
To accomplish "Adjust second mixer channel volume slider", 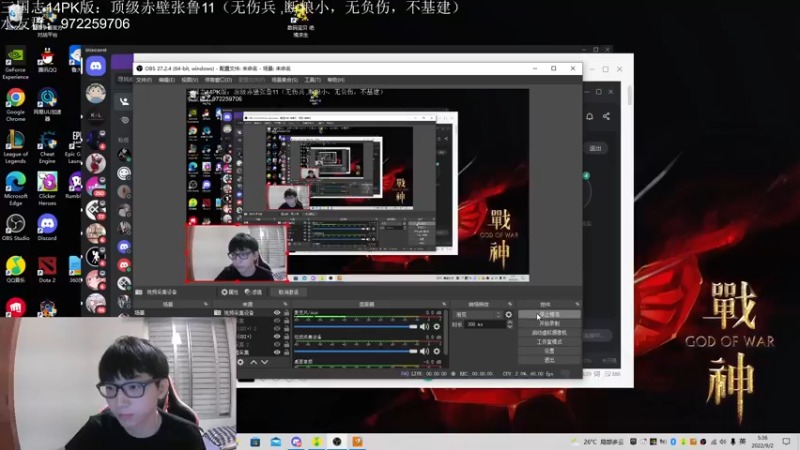I will coord(356,351).
